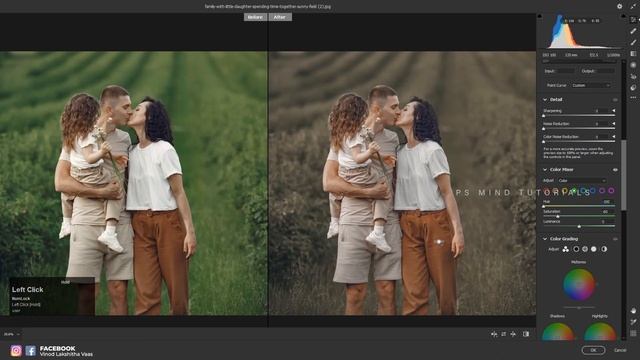Select the blue color in Color Mixer
Image resolution: width=640 pixels, height=360 pixels.
pyautogui.click(x=593, y=191)
